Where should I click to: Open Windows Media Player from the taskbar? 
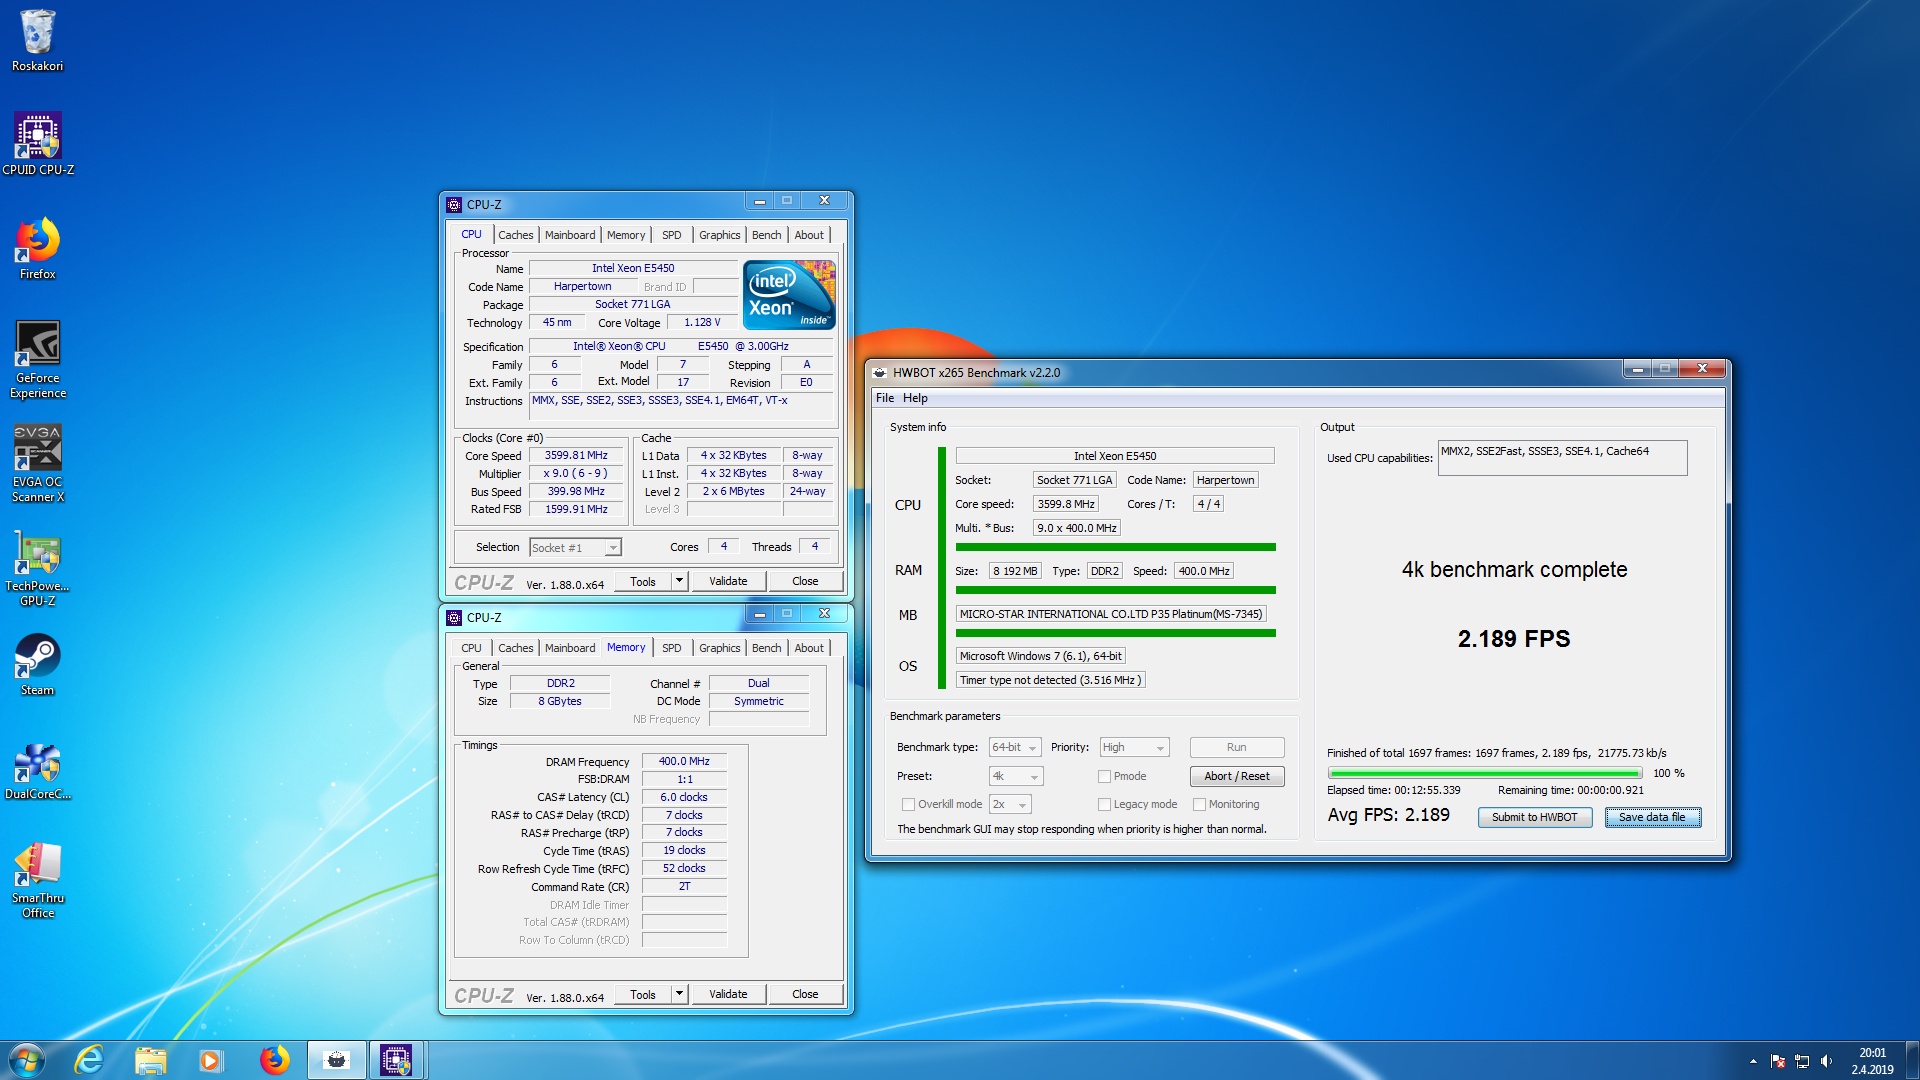(x=210, y=1060)
